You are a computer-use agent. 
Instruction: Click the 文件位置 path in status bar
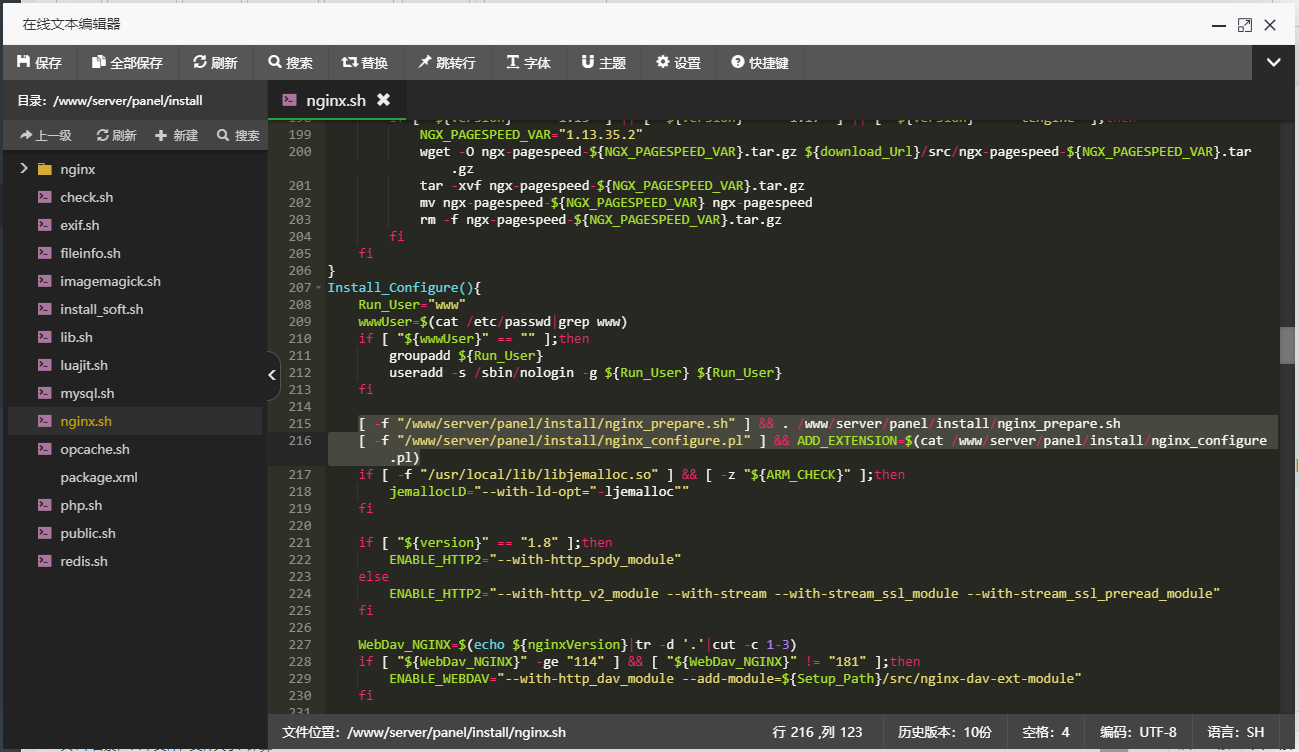point(424,732)
